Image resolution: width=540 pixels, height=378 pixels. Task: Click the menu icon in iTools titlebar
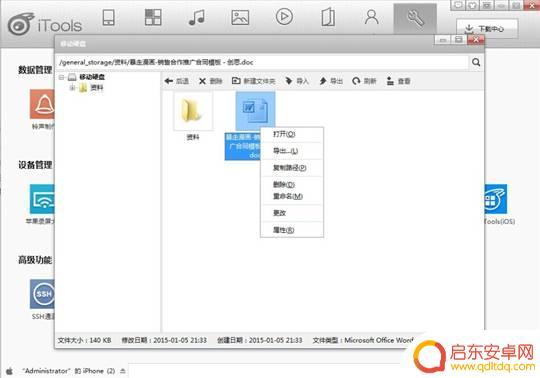pos(487,5)
